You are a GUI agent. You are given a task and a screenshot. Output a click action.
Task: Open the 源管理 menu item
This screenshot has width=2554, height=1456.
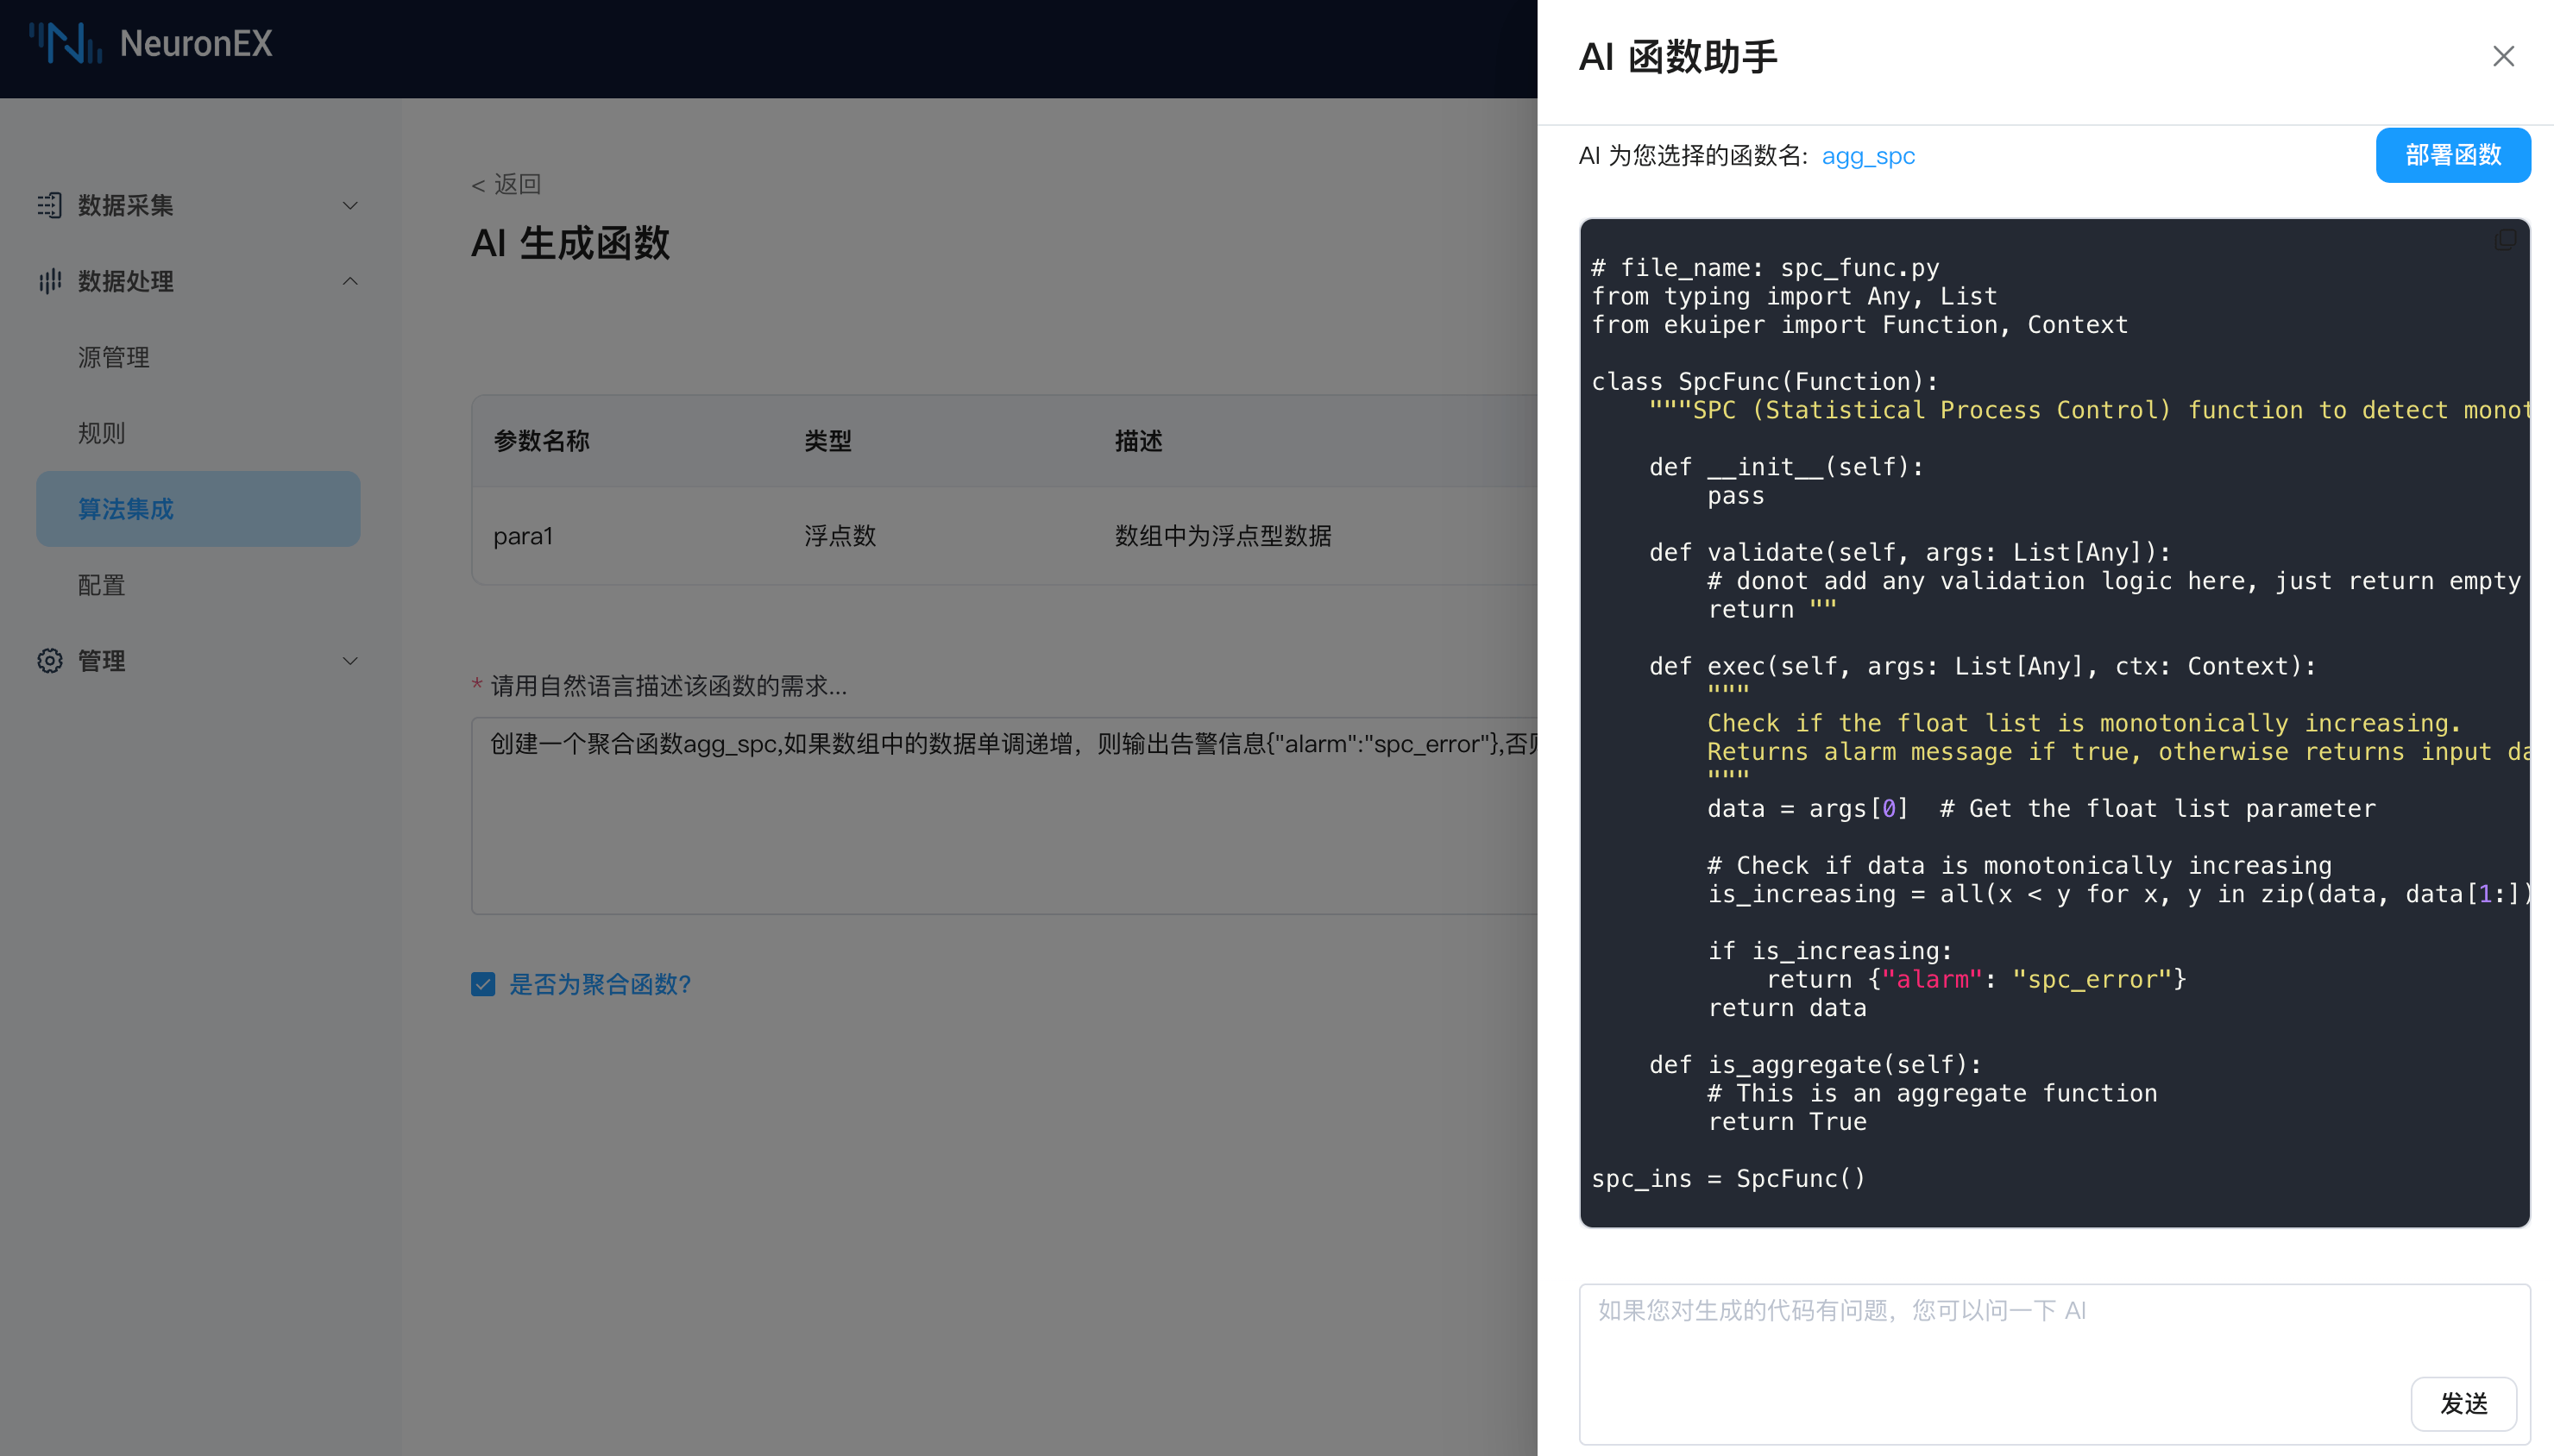click(x=114, y=357)
